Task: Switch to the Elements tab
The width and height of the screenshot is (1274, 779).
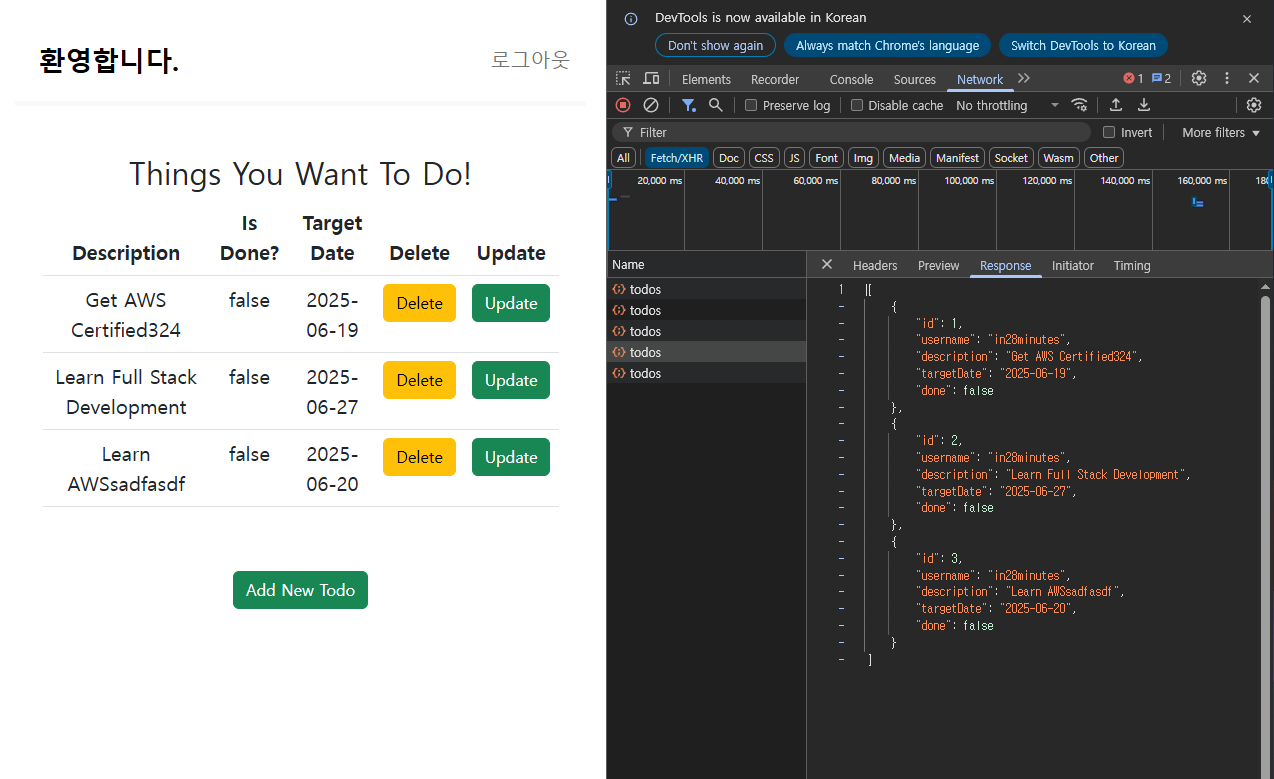Action: [x=706, y=79]
